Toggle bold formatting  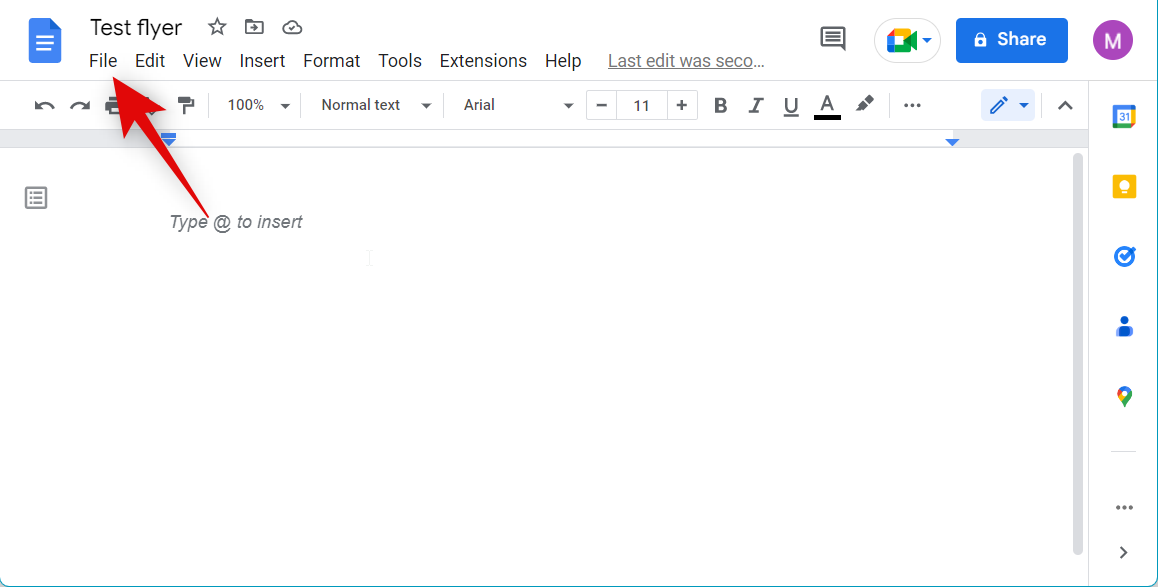(x=720, y=105)
